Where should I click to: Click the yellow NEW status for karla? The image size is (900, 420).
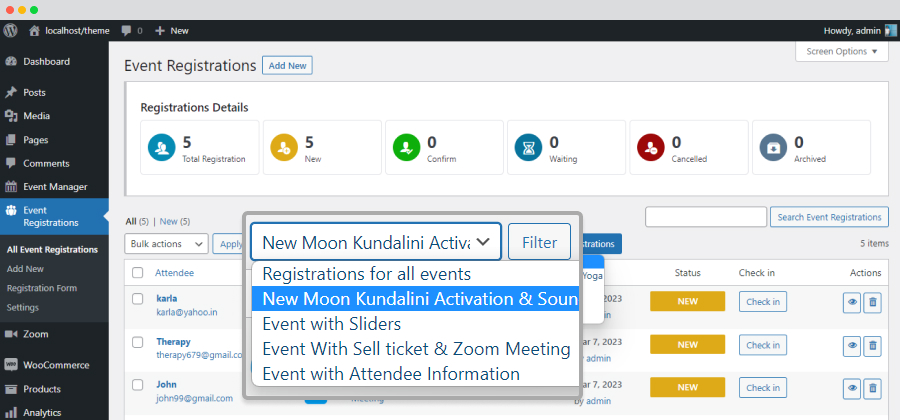(688, 301)
